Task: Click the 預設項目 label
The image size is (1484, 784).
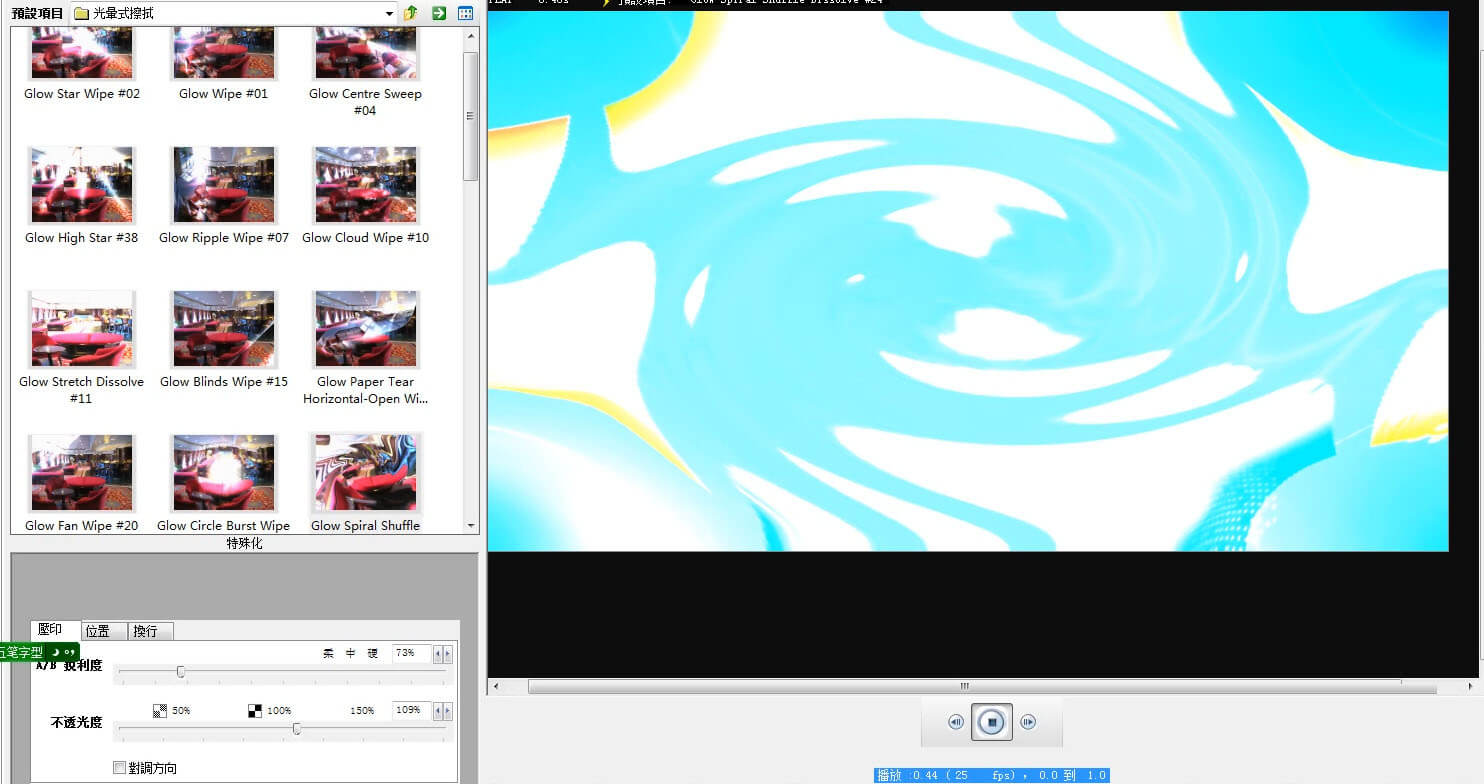Action: pos(37,14)
